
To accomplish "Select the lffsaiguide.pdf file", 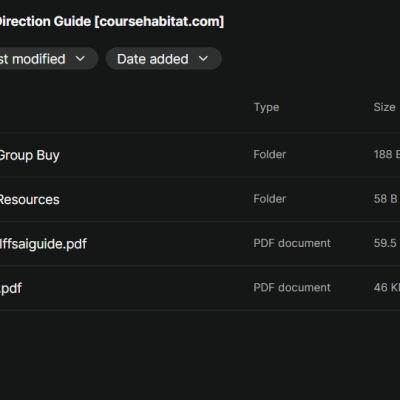I will pos(200,243).
